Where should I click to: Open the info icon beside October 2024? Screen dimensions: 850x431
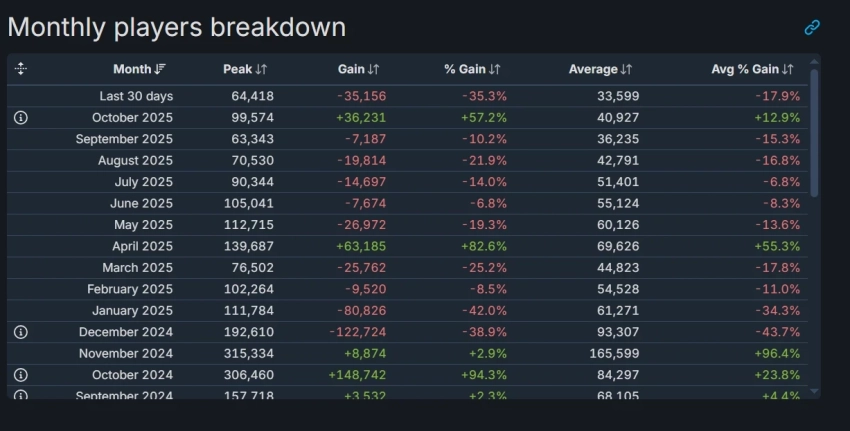pyautogui.click(x=21, y=375)
